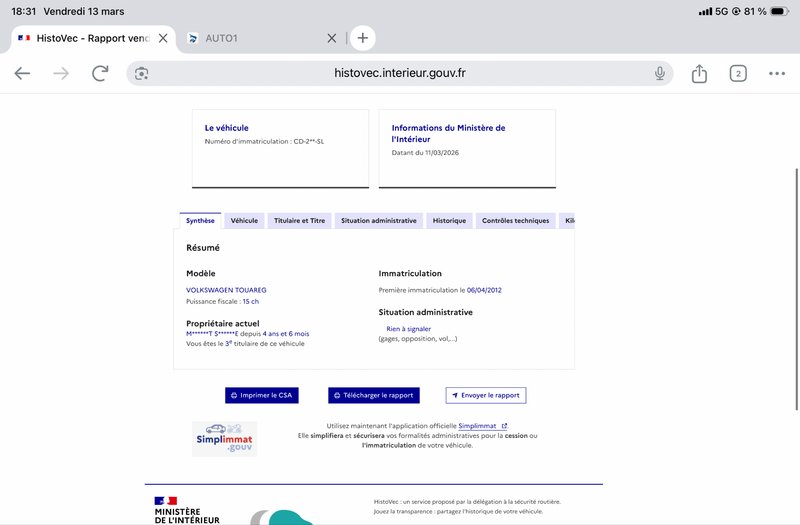Reload the HistoVec page
Viewport: 800px width, 525px height.
point(100,73)
